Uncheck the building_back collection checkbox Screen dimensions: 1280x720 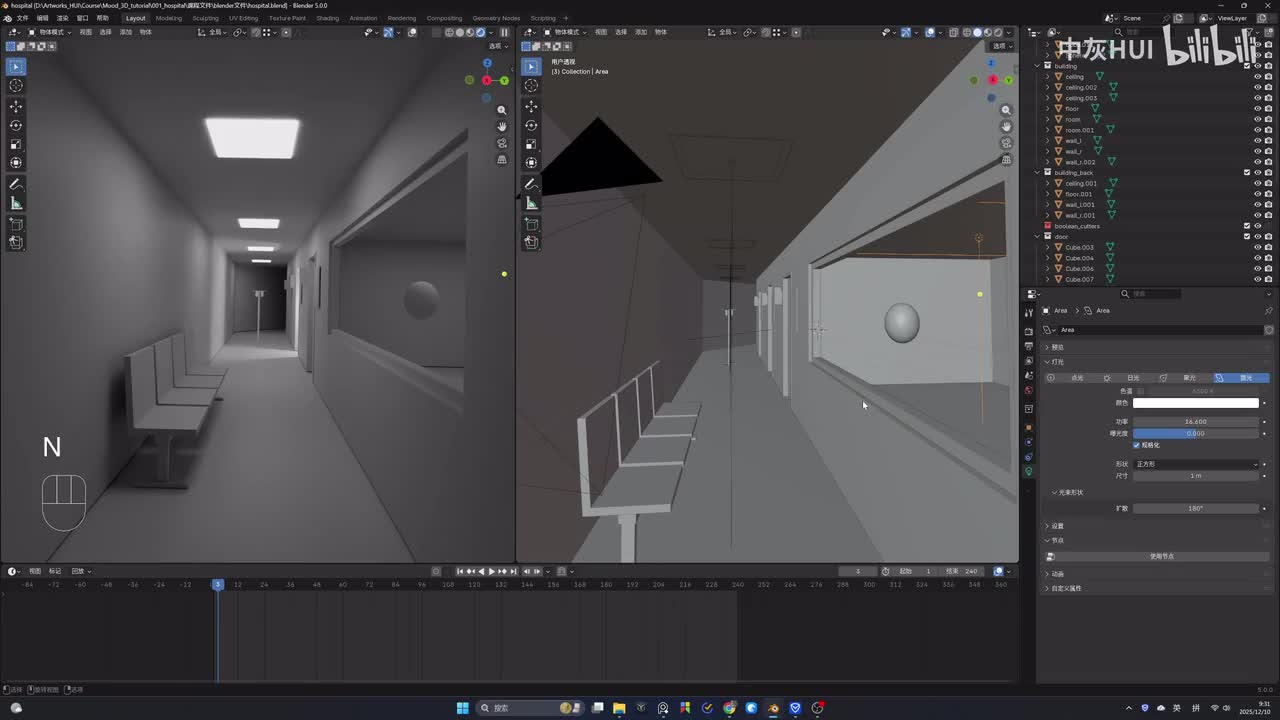click(x=1247, y=173)
